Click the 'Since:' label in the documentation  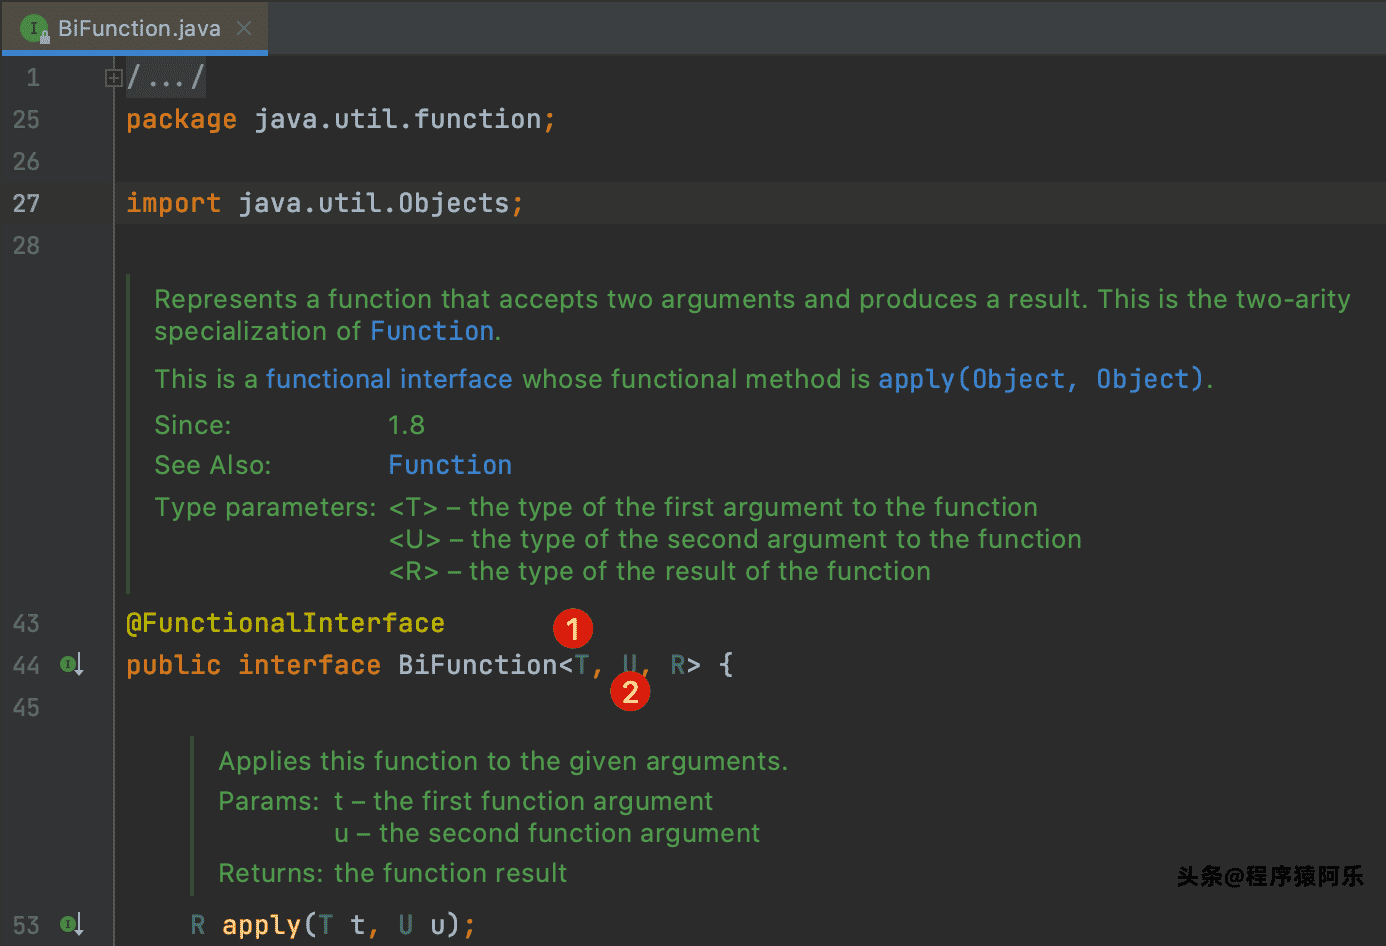[193, 425]
